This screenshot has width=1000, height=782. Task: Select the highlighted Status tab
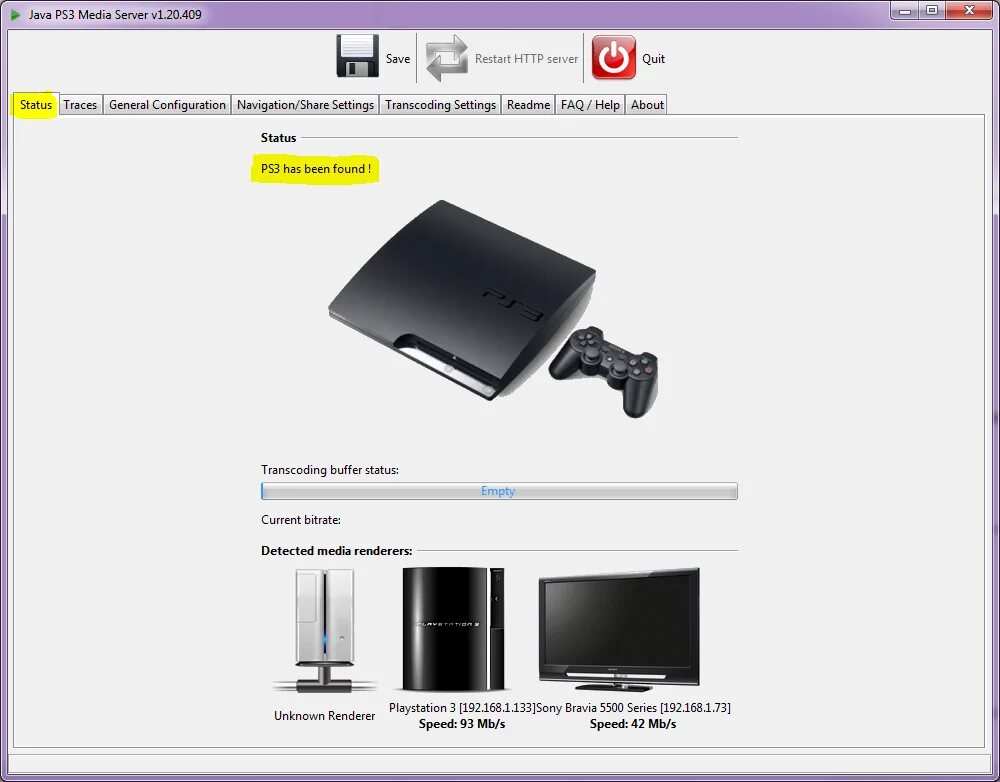pos(34,104)
